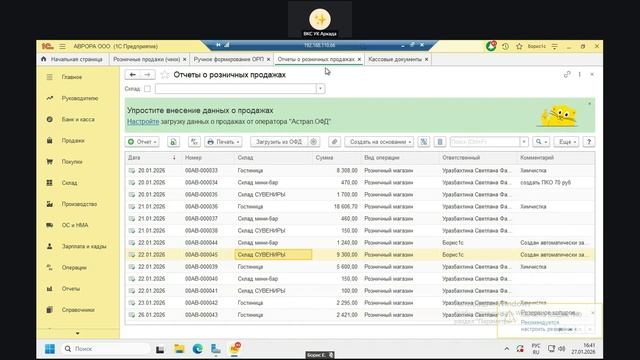The height and width of the screenshot is (360, 640).
Task: Click the amount 18 606,70 cell
Action: tap(337, 207)
